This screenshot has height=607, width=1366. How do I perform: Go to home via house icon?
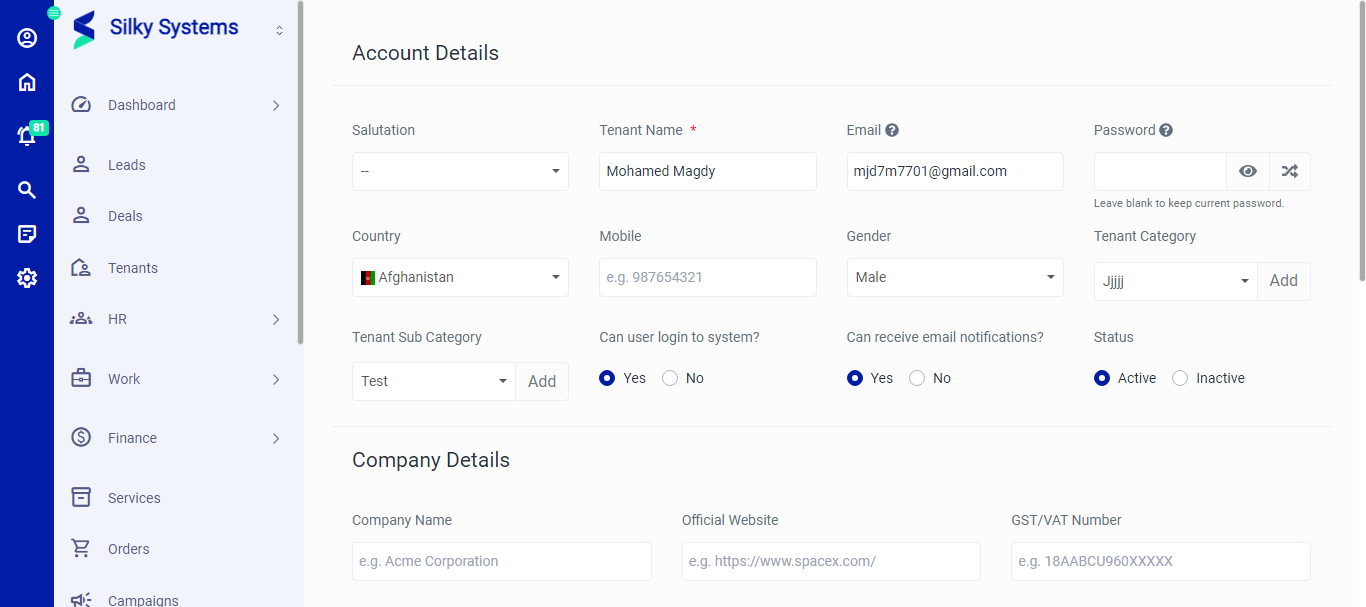pyautogui.click(x=27, y=82)
